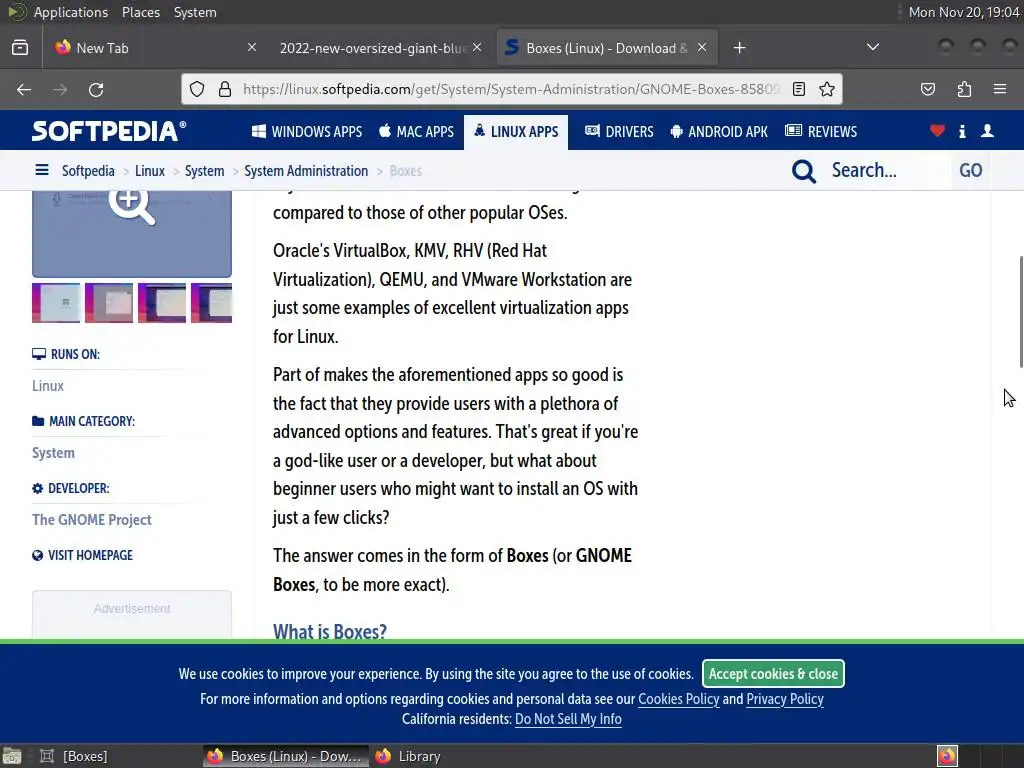Open Firefox application hamburger menu
1024x768 pixels.
999,89
